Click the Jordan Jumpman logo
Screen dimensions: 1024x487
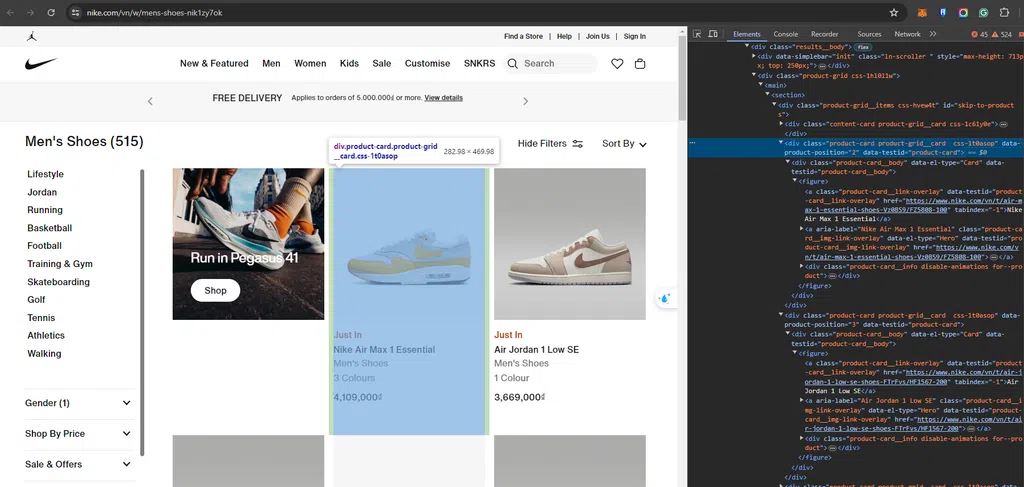click(31, 37)
